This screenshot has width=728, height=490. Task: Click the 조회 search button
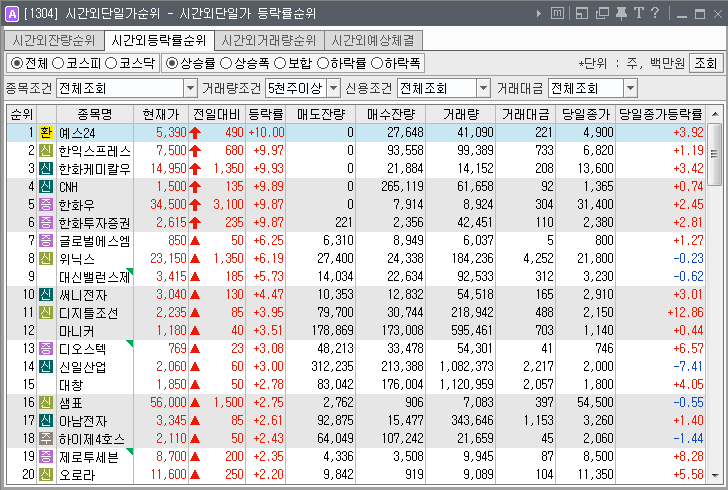click(706, 63)
